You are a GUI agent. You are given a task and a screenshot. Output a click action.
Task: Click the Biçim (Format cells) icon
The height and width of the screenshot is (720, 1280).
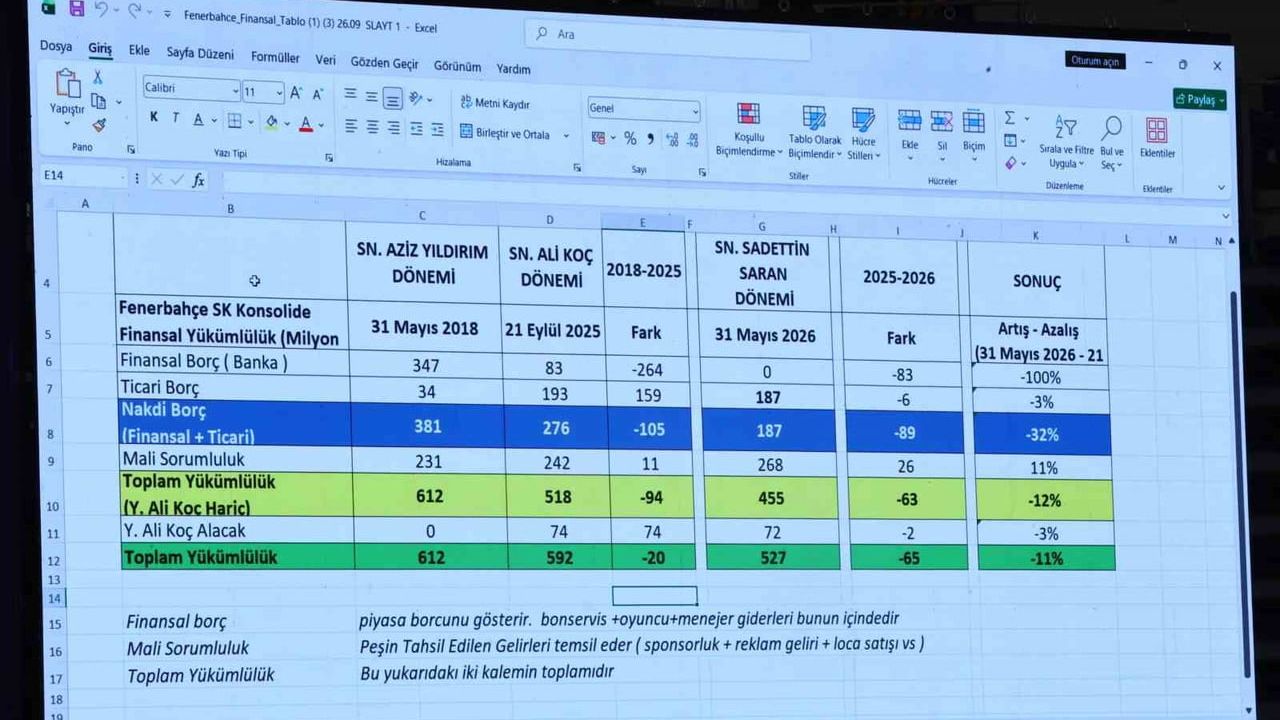[974, 122]
